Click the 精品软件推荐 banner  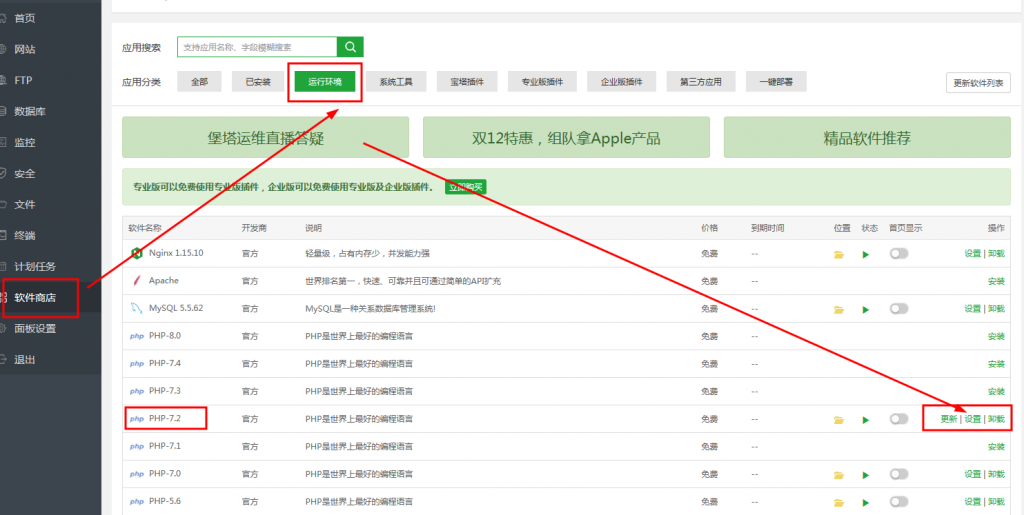pyautogui.click(x=867, y=138)
